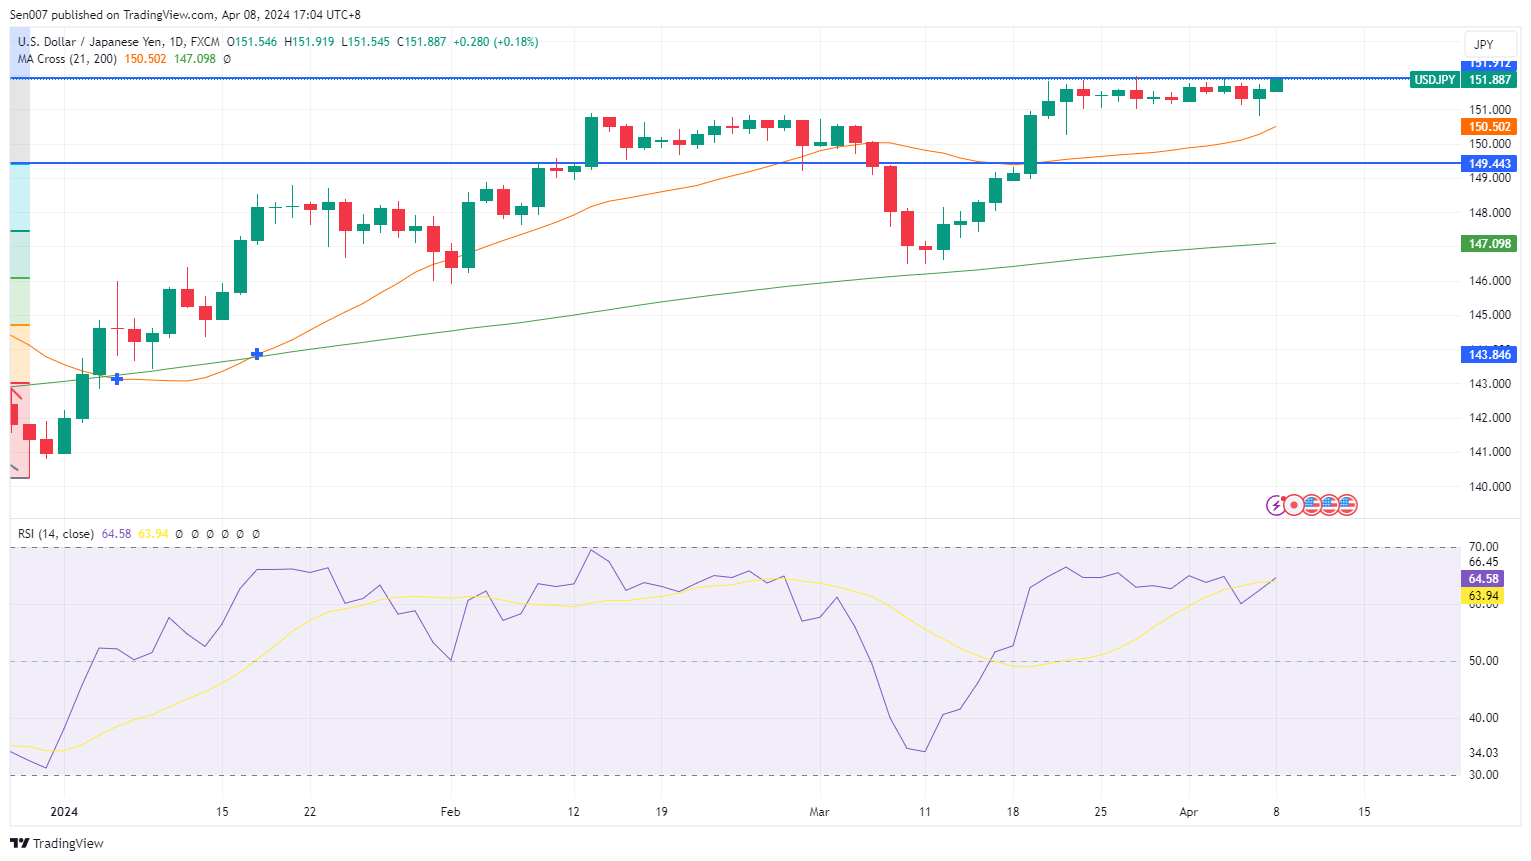1531x861 pixels.
Task: Click the 66.45 level on RSI axis
Action: point(1483,562)
